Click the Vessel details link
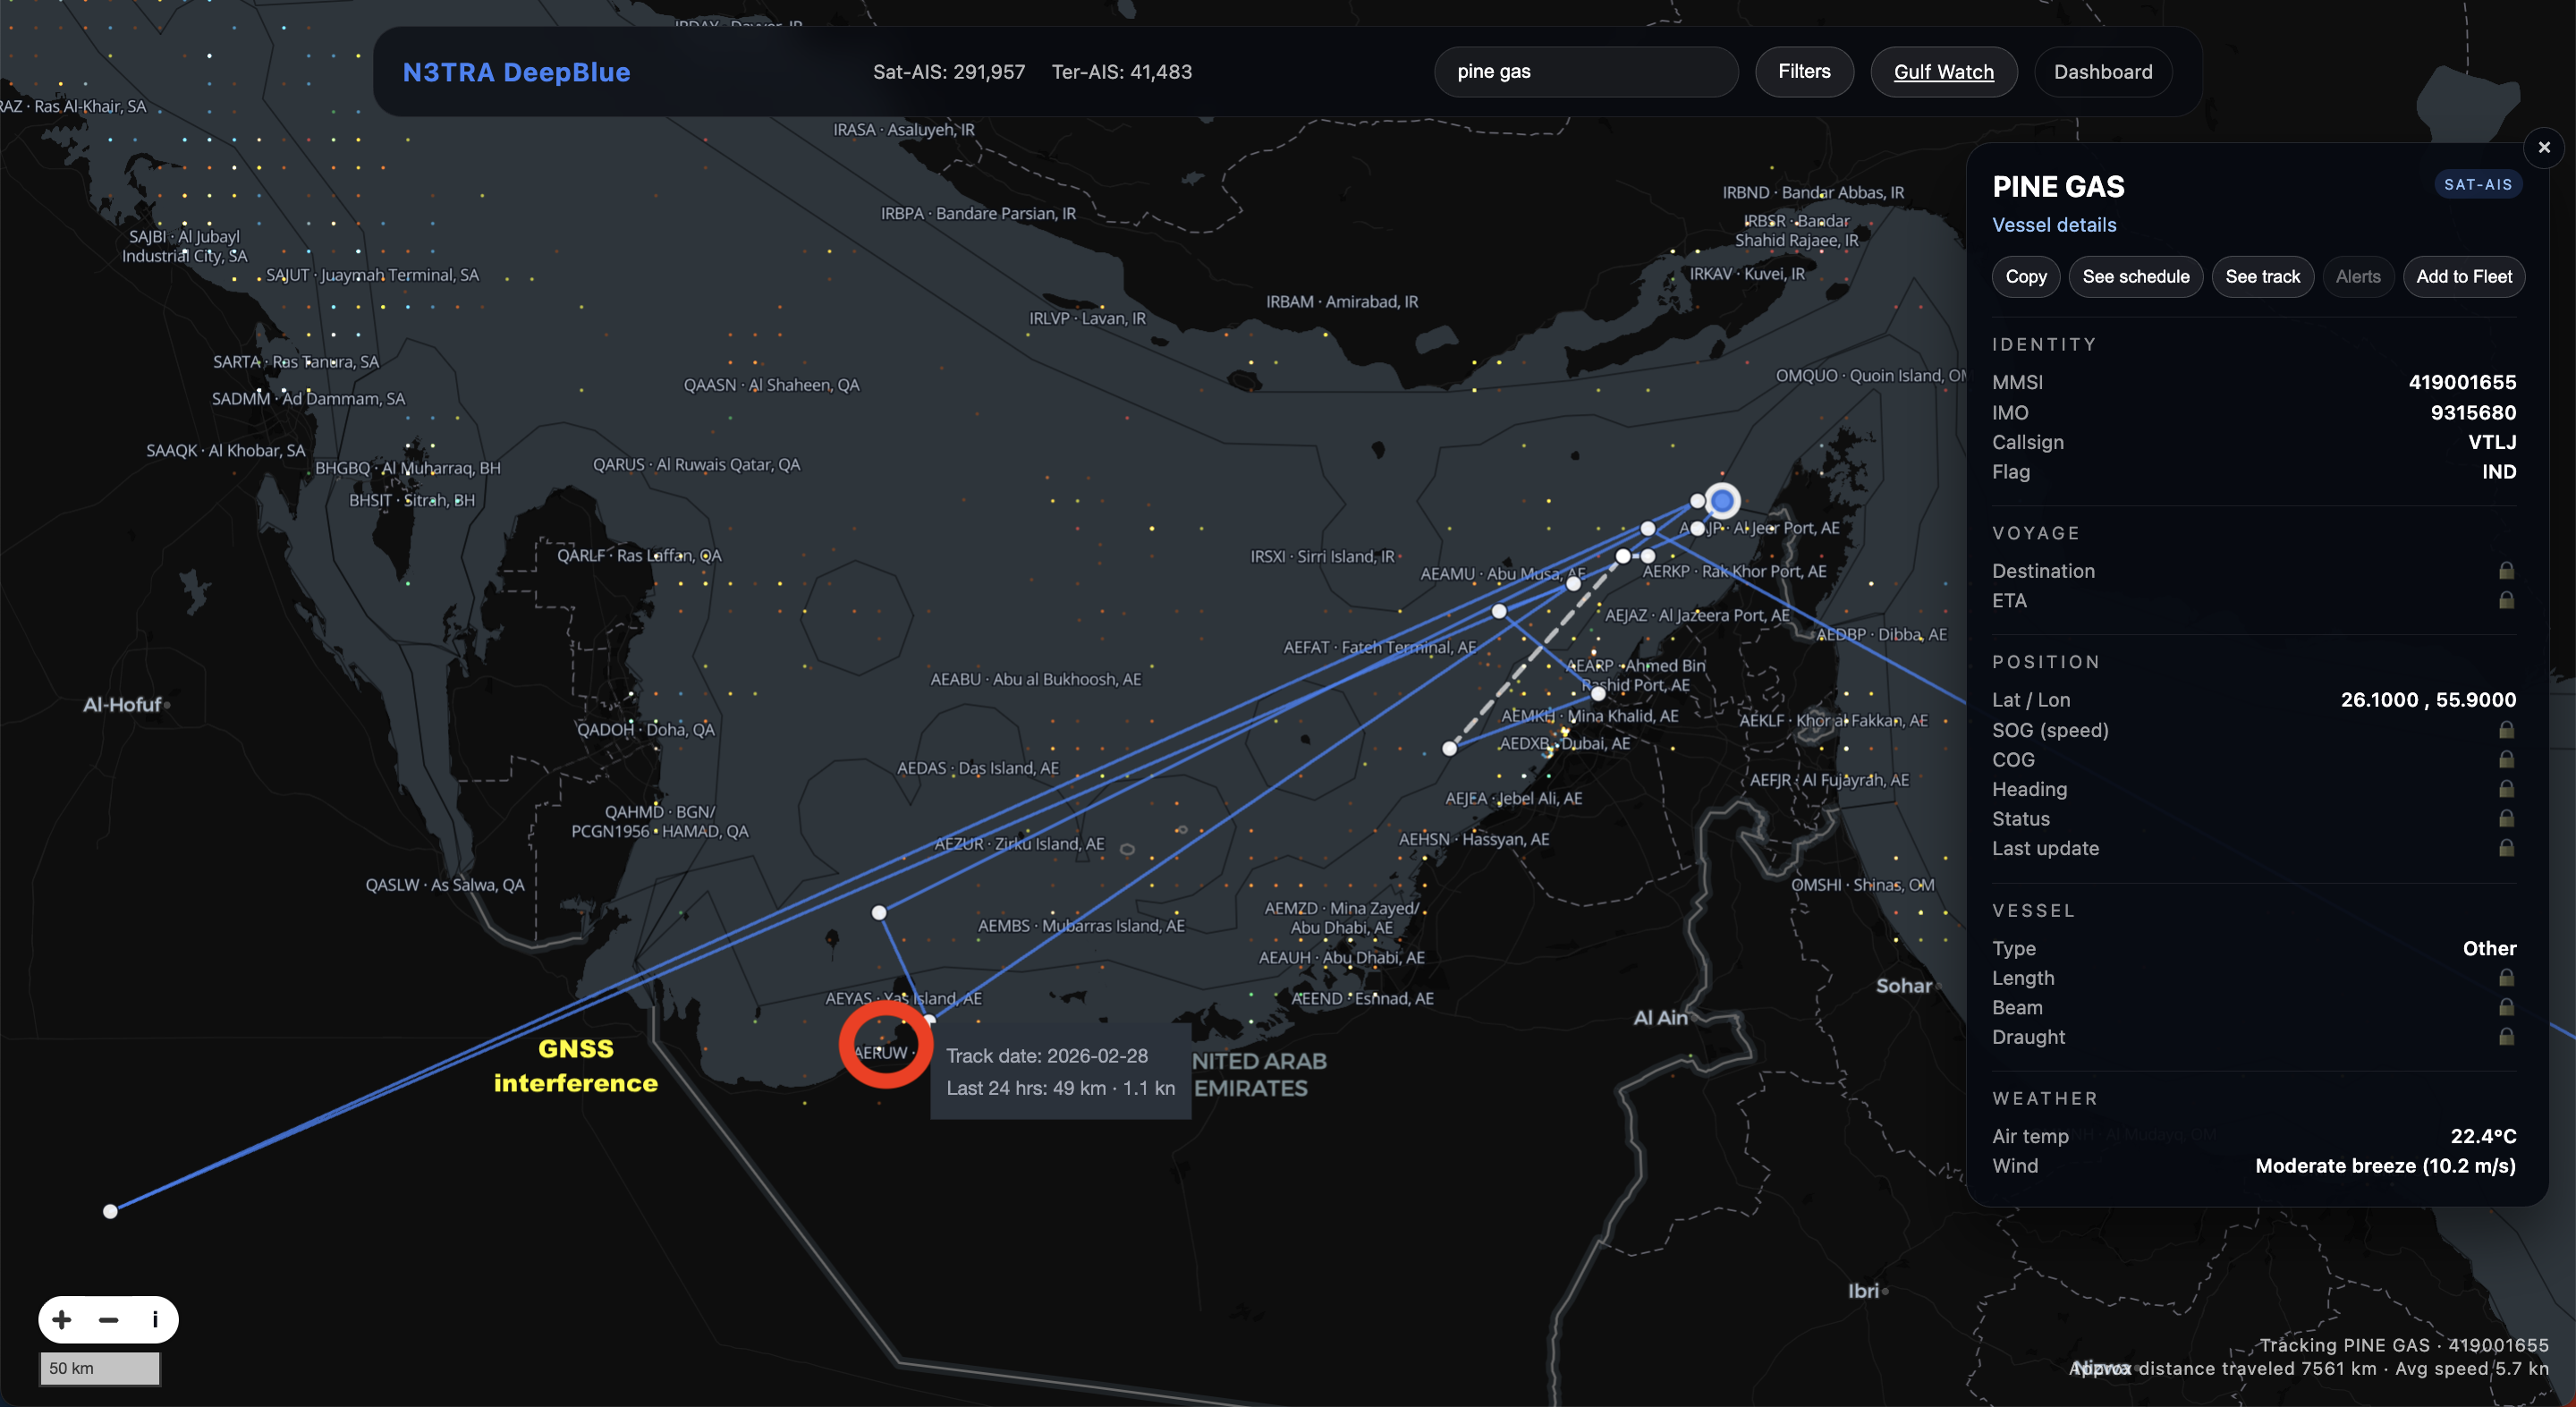 pos(2054,225)
